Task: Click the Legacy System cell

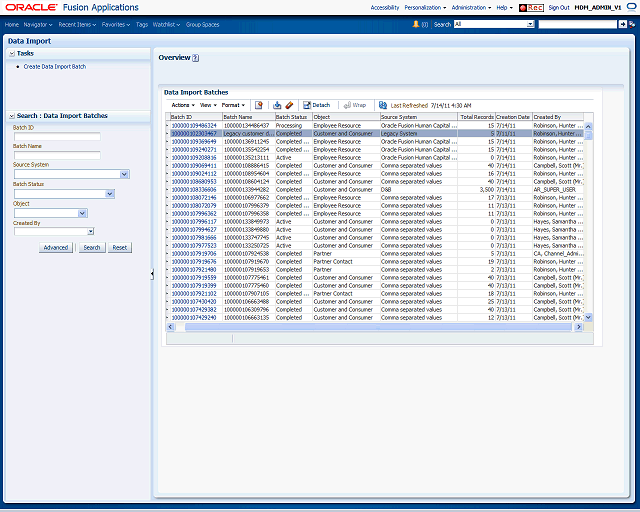Action: 419,134
